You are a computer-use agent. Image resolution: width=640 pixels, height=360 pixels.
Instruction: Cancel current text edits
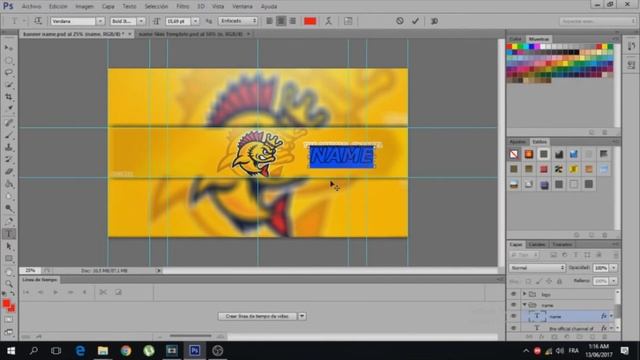[x=400, y=21]
